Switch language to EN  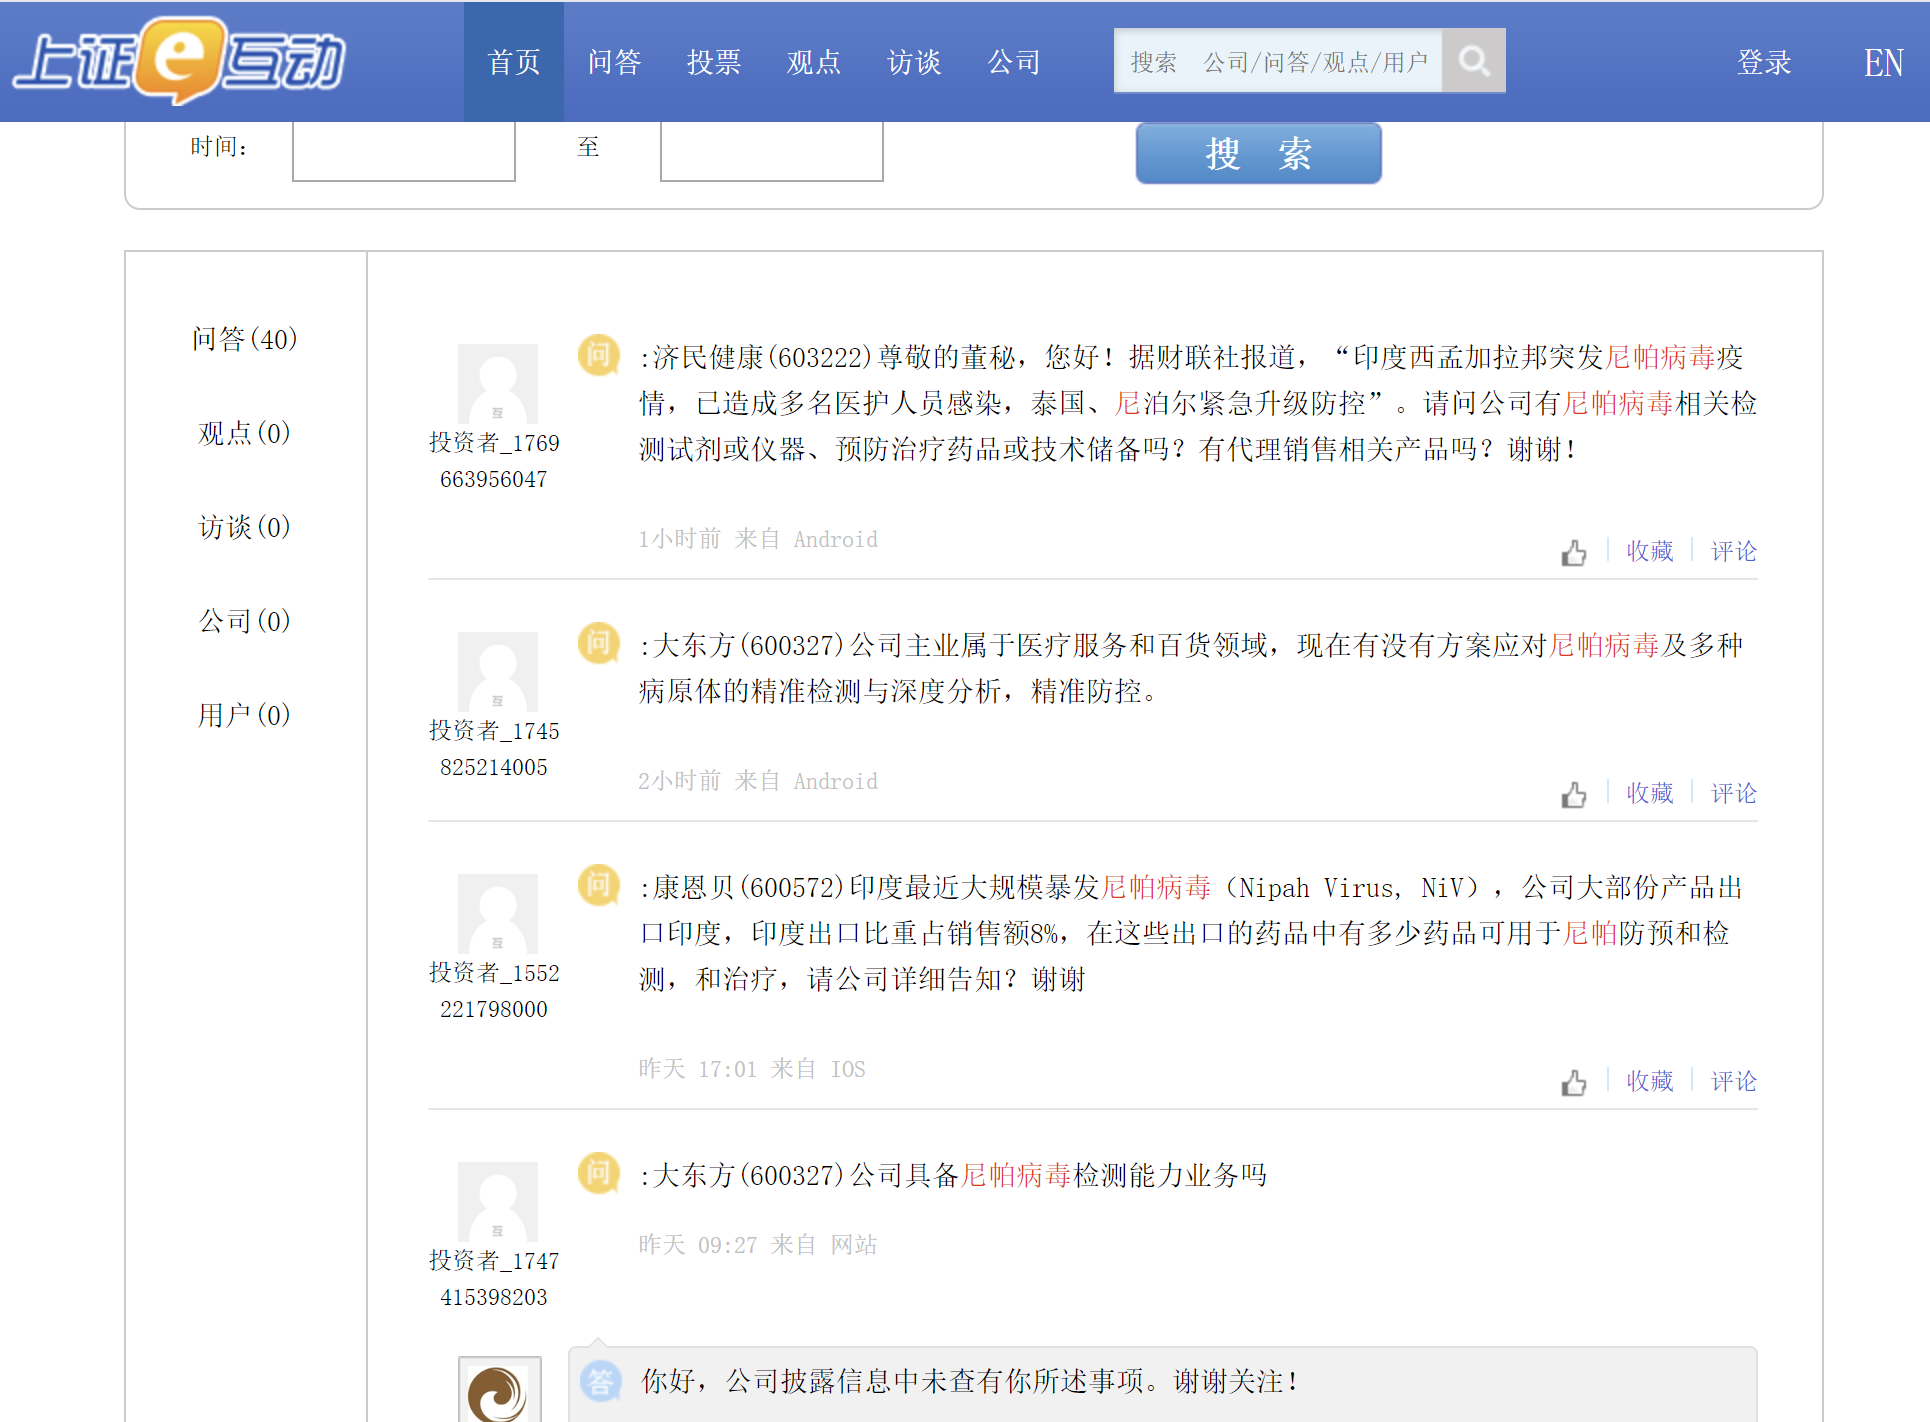coord(1884,62)
